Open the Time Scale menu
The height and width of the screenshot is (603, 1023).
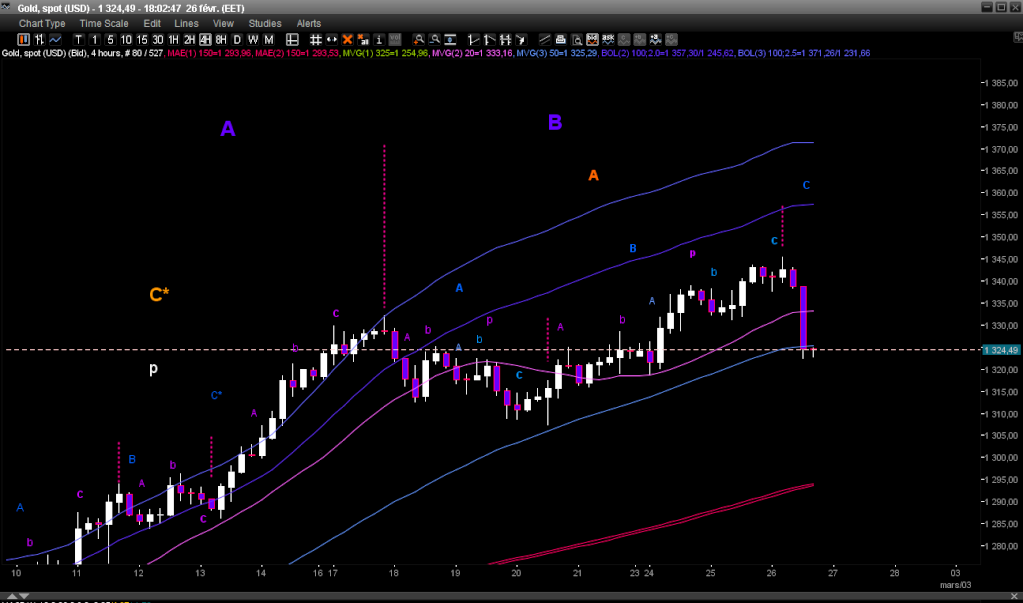(104, 23)
